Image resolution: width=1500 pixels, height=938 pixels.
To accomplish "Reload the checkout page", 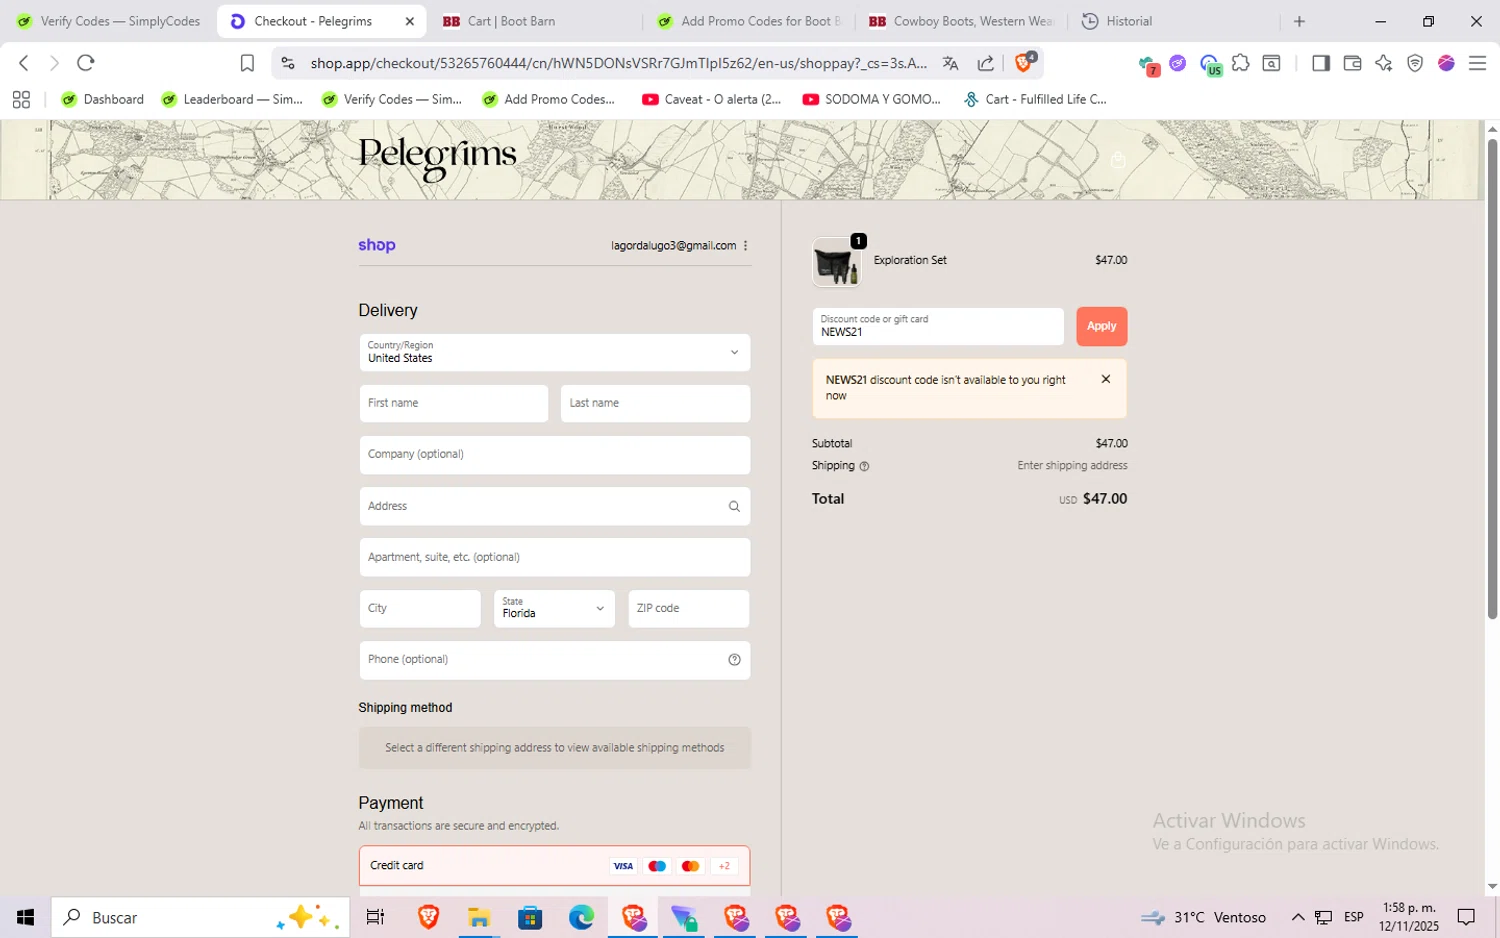I will tap(86, 63).
